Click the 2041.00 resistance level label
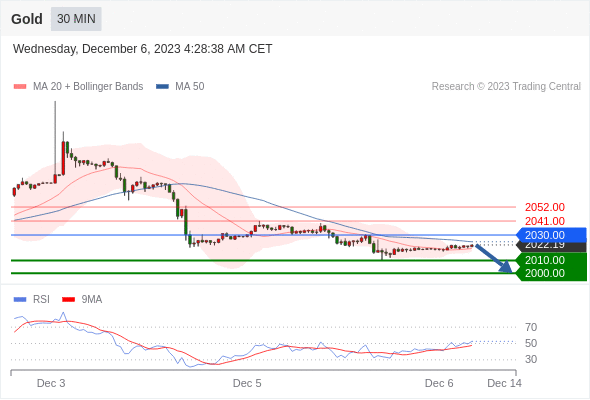 [x=544, y=221]
